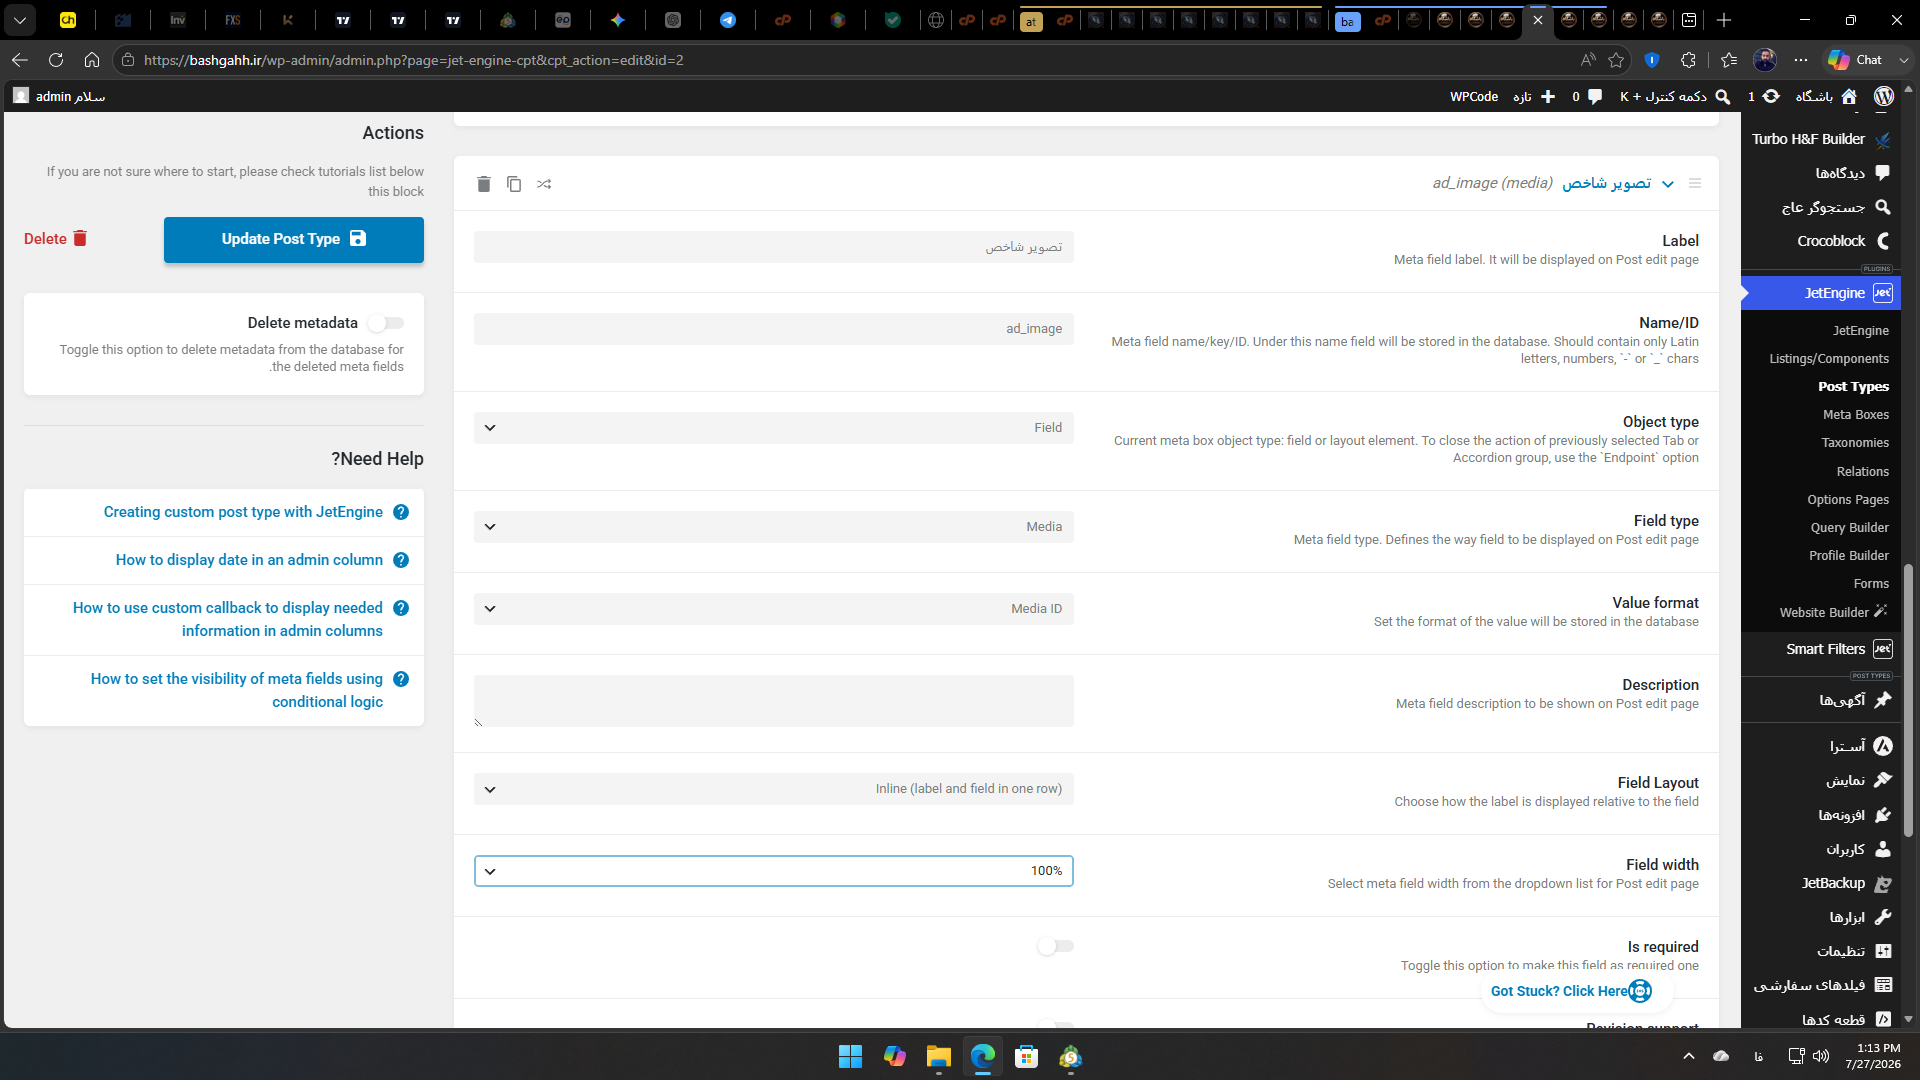The height and width of the screenshot is (1080, 1920).
Task: Click comments bubble icon in admin bar
Action: pyautogui.click(x=1596, y=97)
